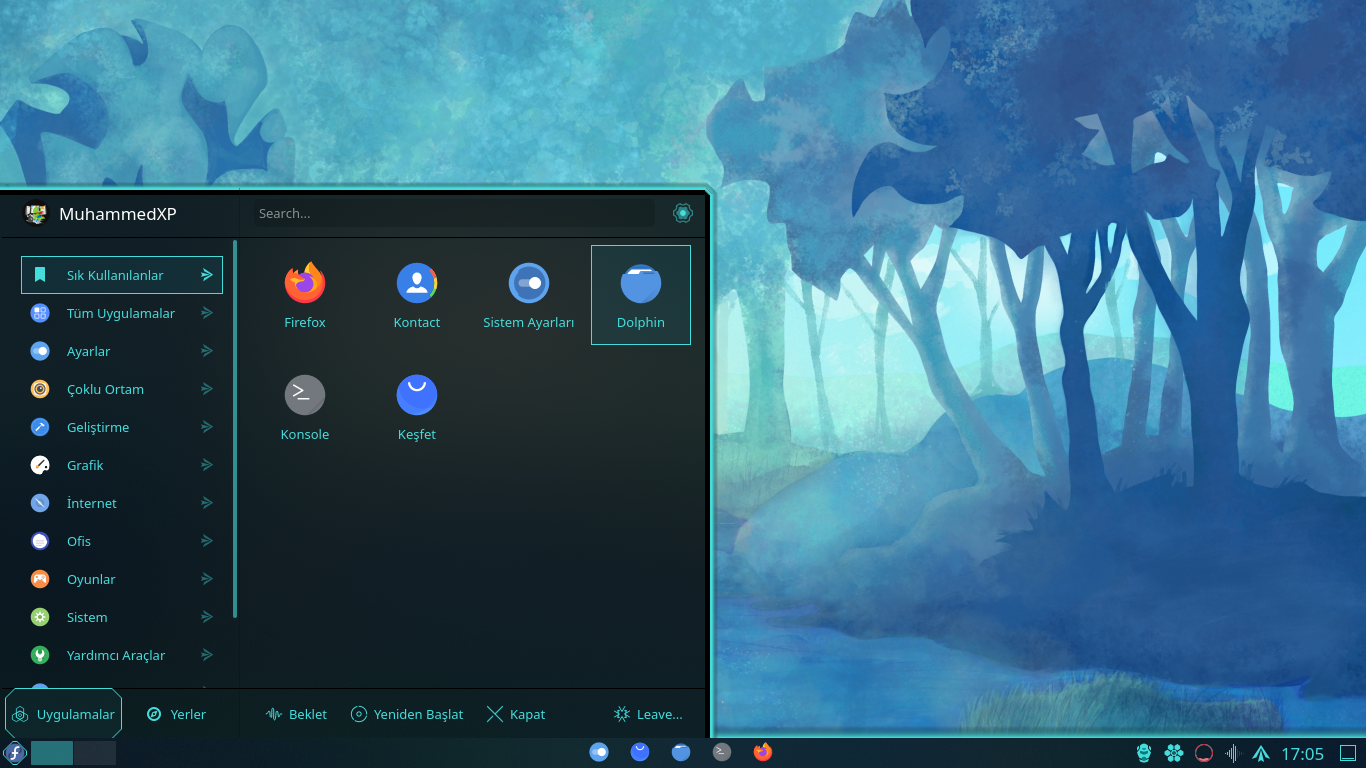
Task: Expand arrow next to Ofis
Action: click(207, 541)
